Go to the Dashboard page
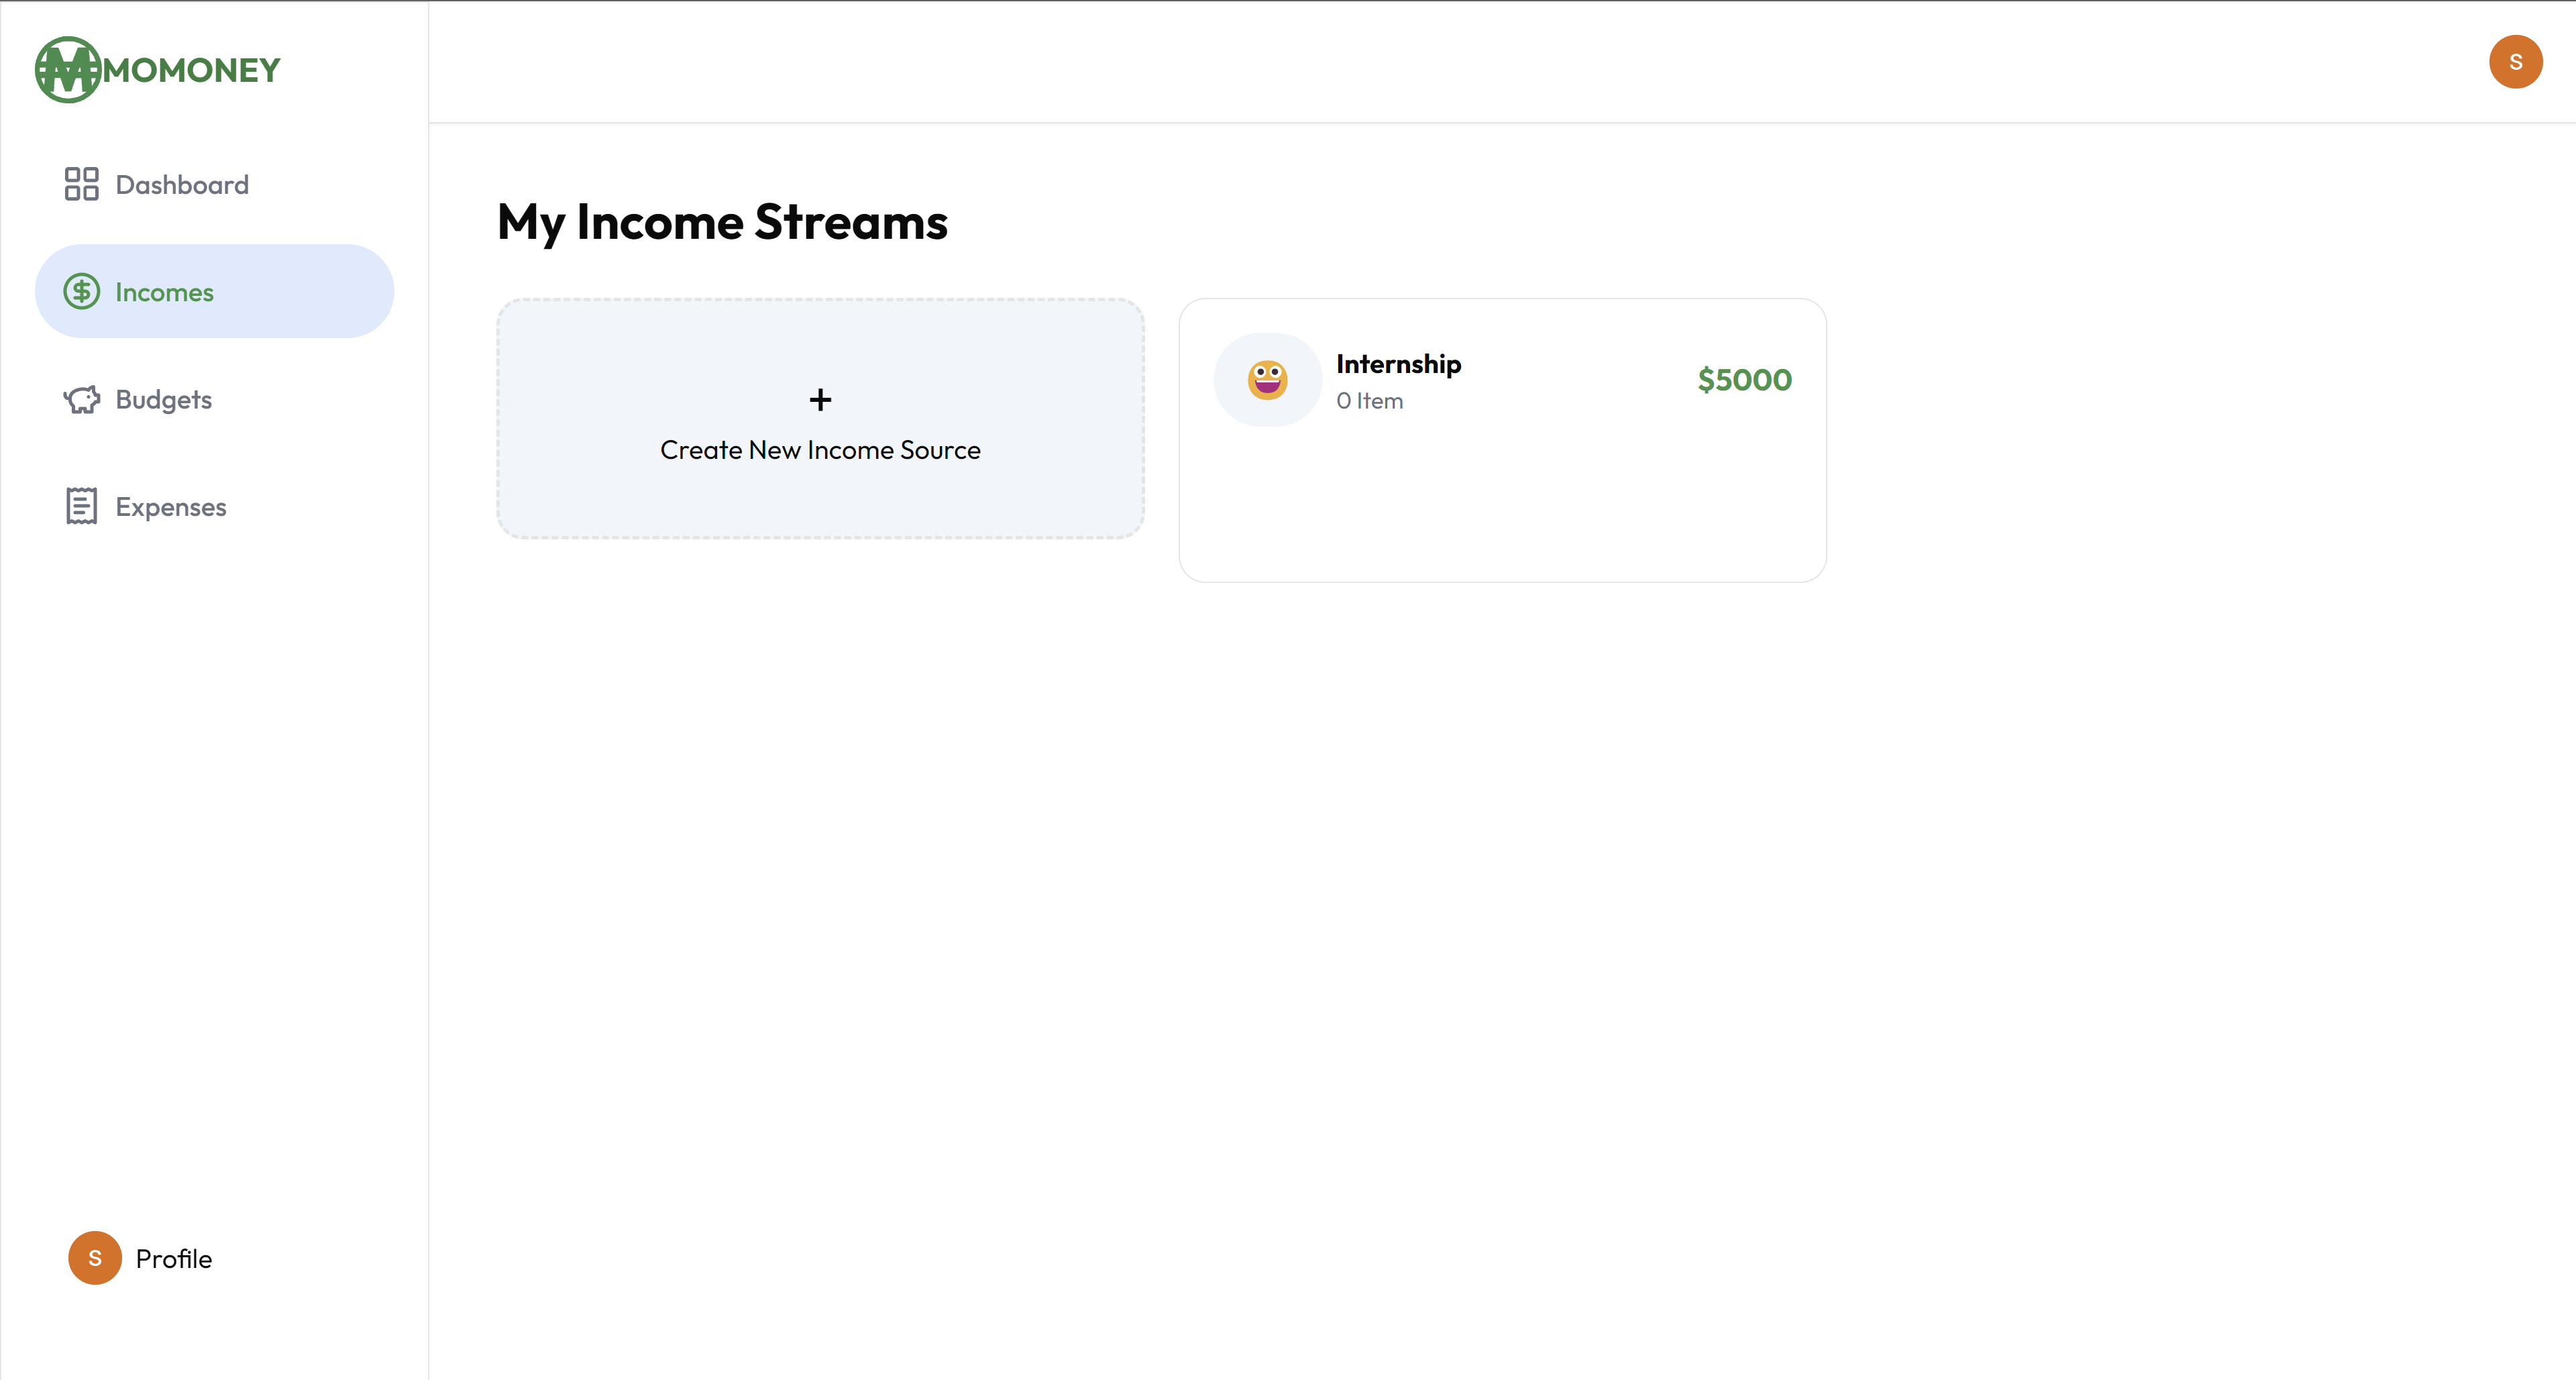The width and height of the screenshot is (2576, 1380). click(182, 185)
